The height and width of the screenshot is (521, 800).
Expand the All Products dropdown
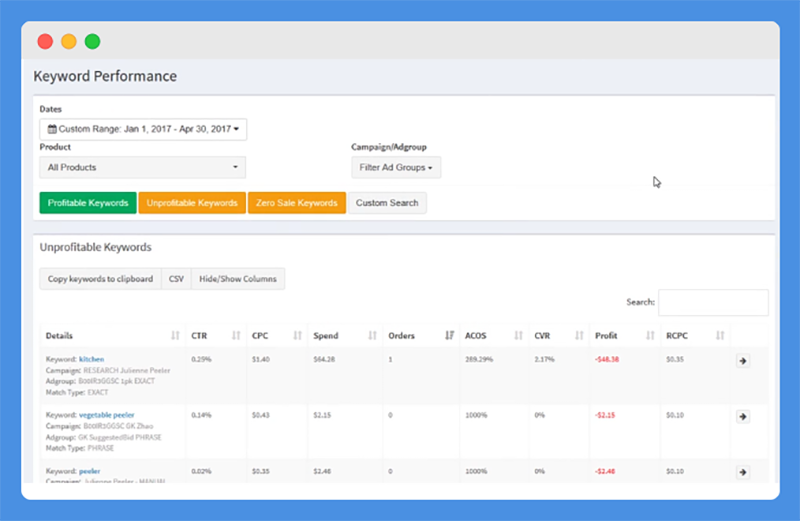pyautogui.click(x=143, y=167)
